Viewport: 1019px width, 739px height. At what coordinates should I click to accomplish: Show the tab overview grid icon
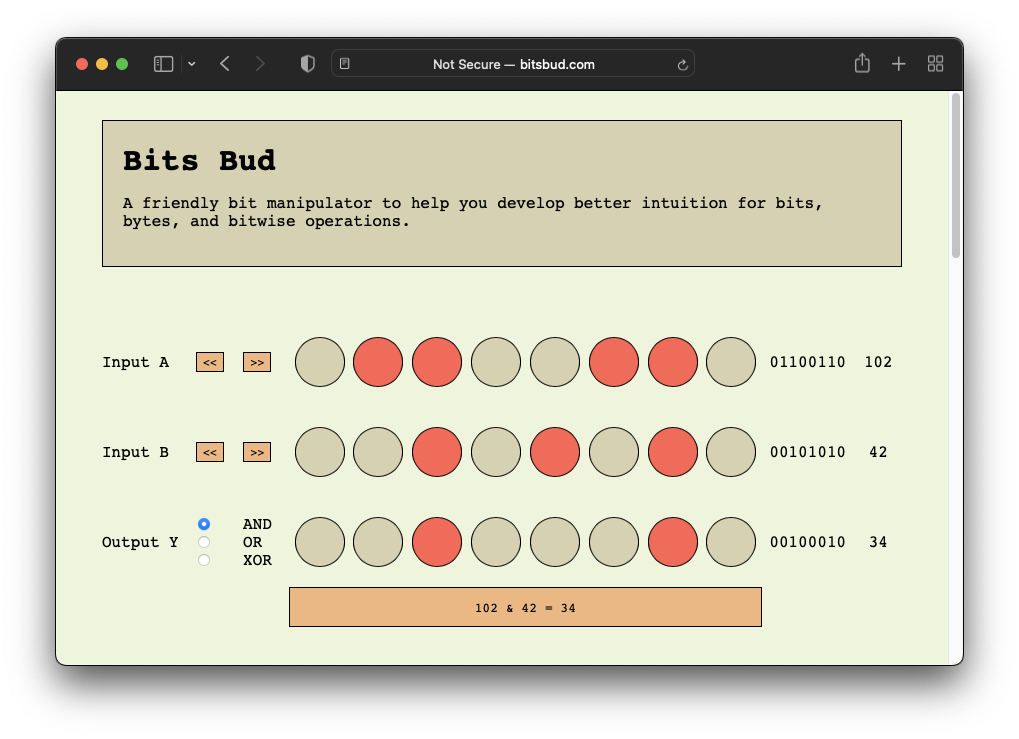point(935,64)
